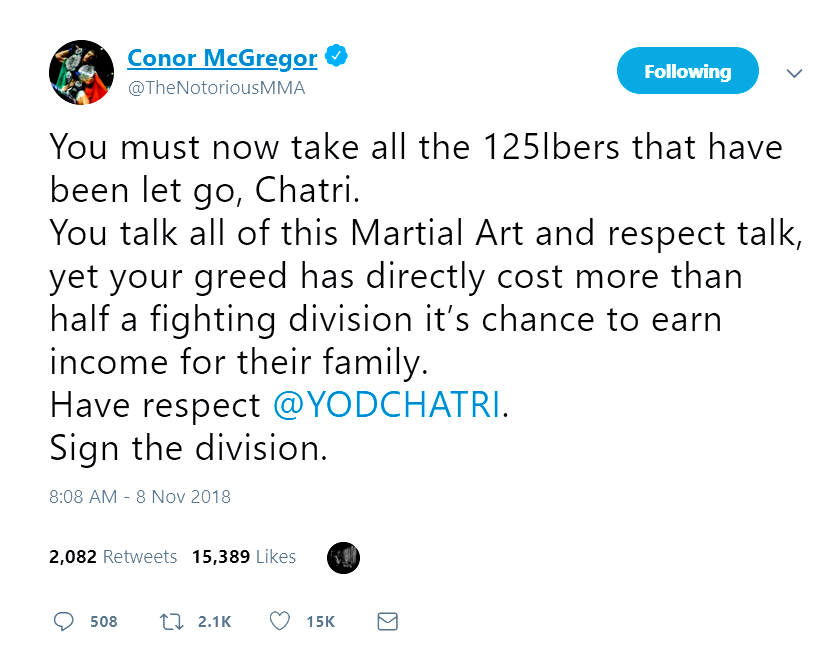
Task: Click the 15K like count
Action: pyautogui.click(x=320, y=621)
